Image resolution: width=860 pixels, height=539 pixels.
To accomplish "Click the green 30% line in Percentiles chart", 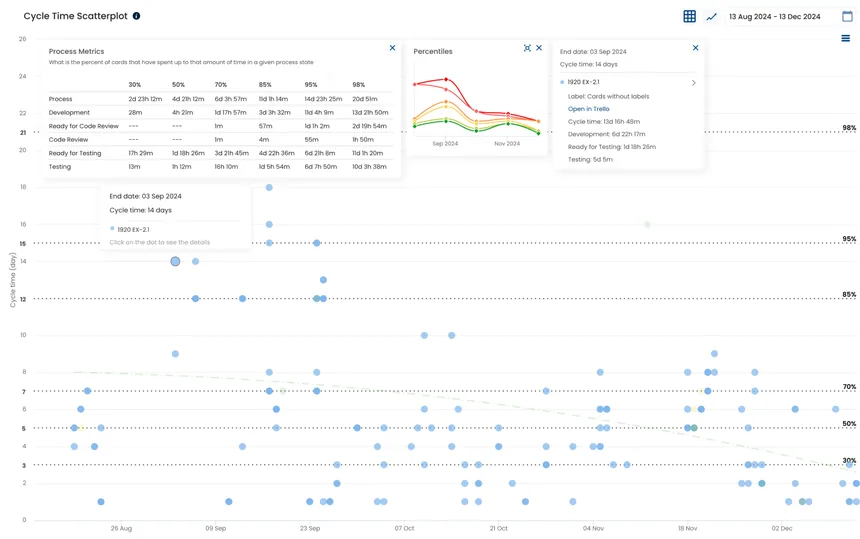I will tap(477, 129).
